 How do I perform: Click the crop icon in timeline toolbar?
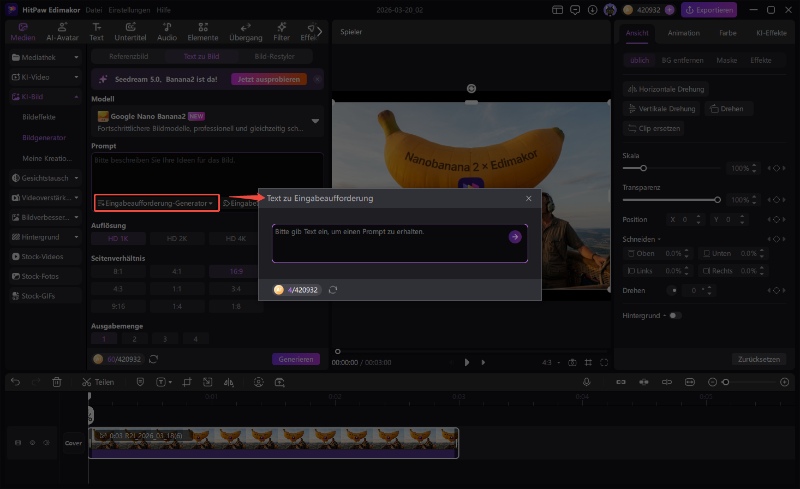click(187, 382)
